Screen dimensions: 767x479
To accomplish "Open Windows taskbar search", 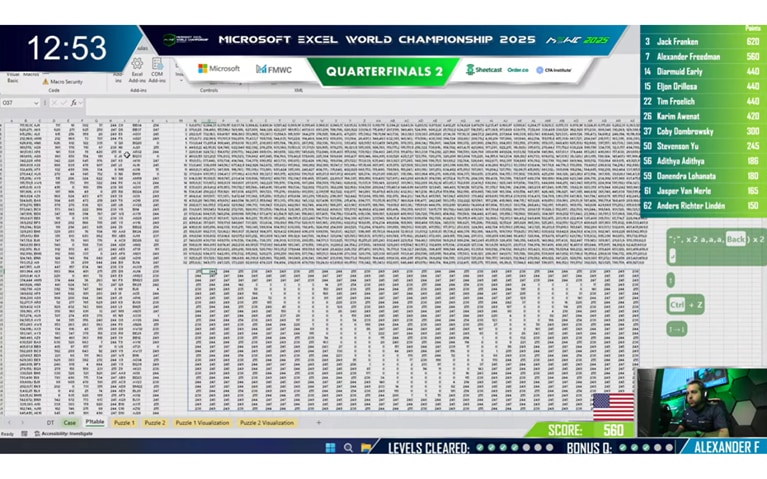I will click(x=348, y=447).
